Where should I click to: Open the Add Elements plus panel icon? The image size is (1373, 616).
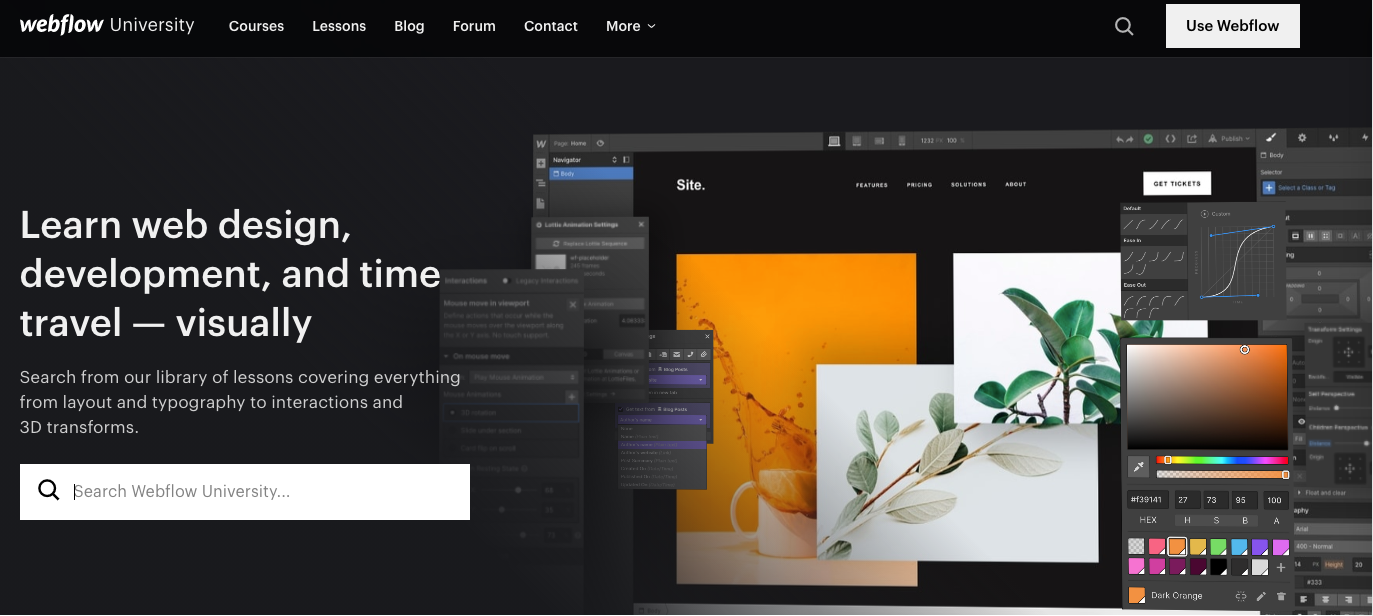tap(541, 163)
